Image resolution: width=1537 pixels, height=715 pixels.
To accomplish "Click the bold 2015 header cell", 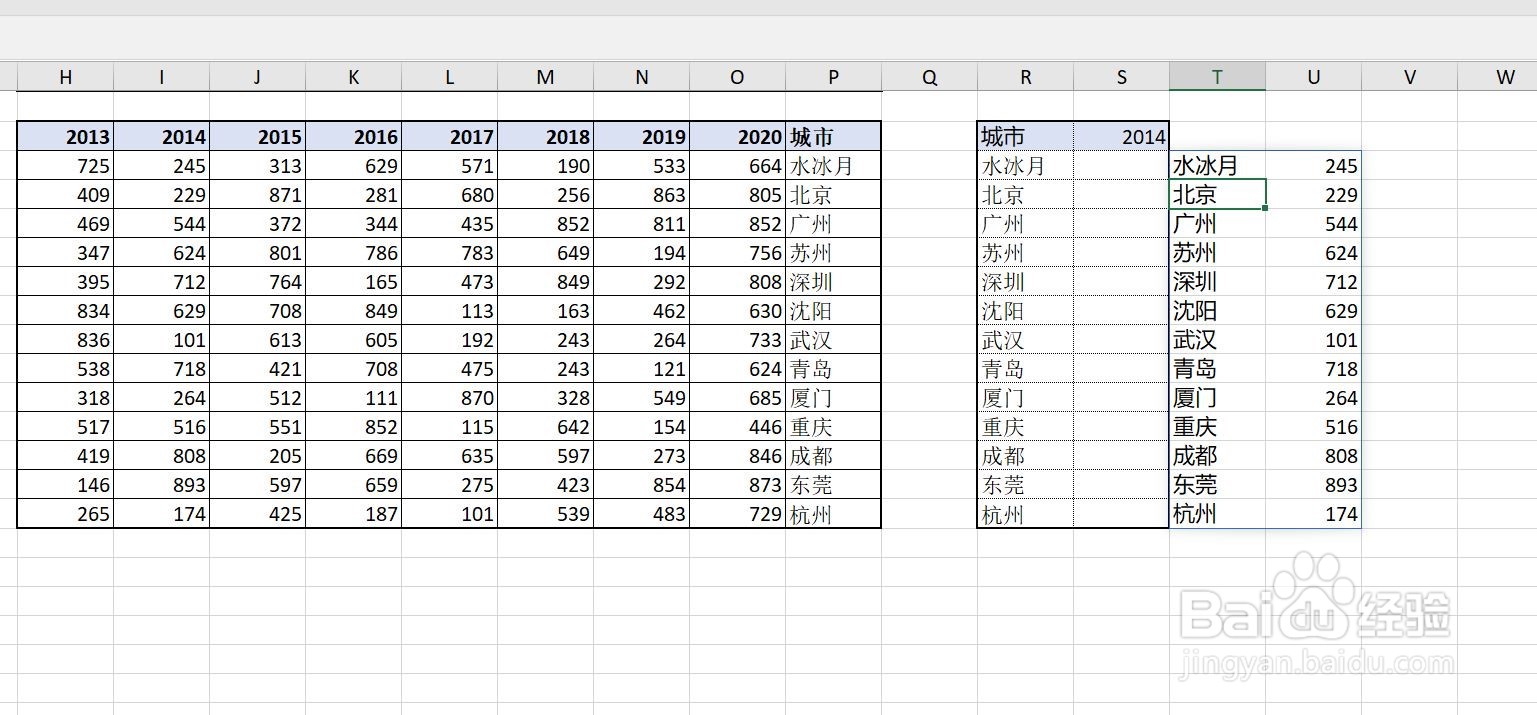I will 257,137.
